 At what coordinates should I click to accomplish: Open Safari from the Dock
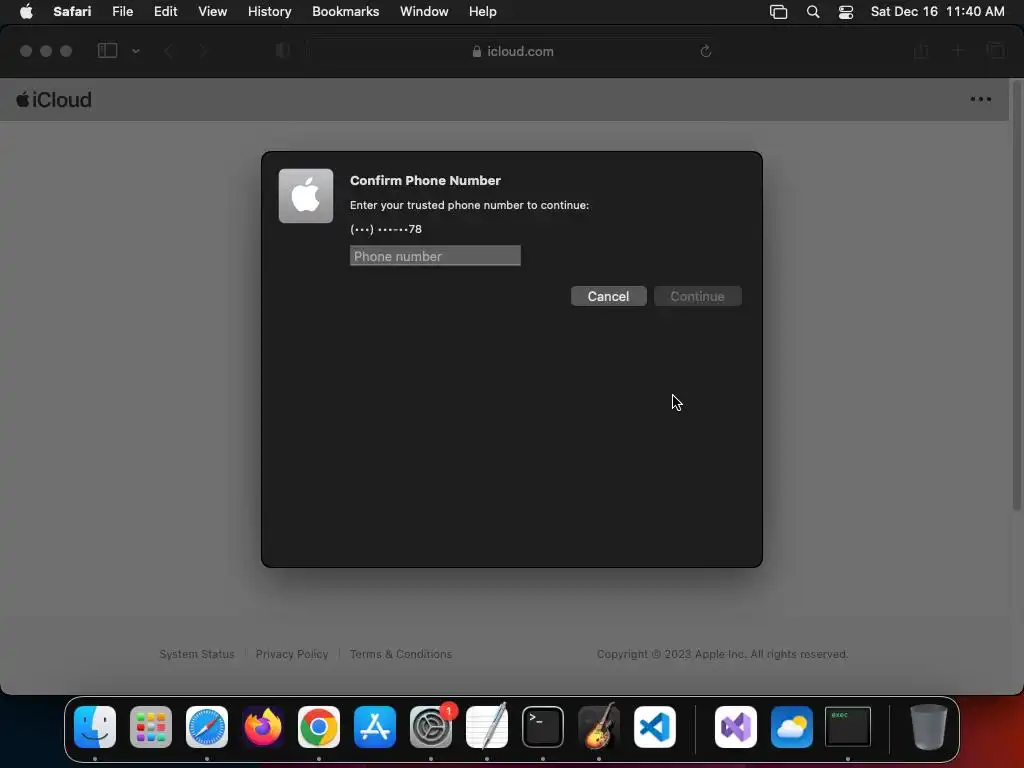click(207, 727)
